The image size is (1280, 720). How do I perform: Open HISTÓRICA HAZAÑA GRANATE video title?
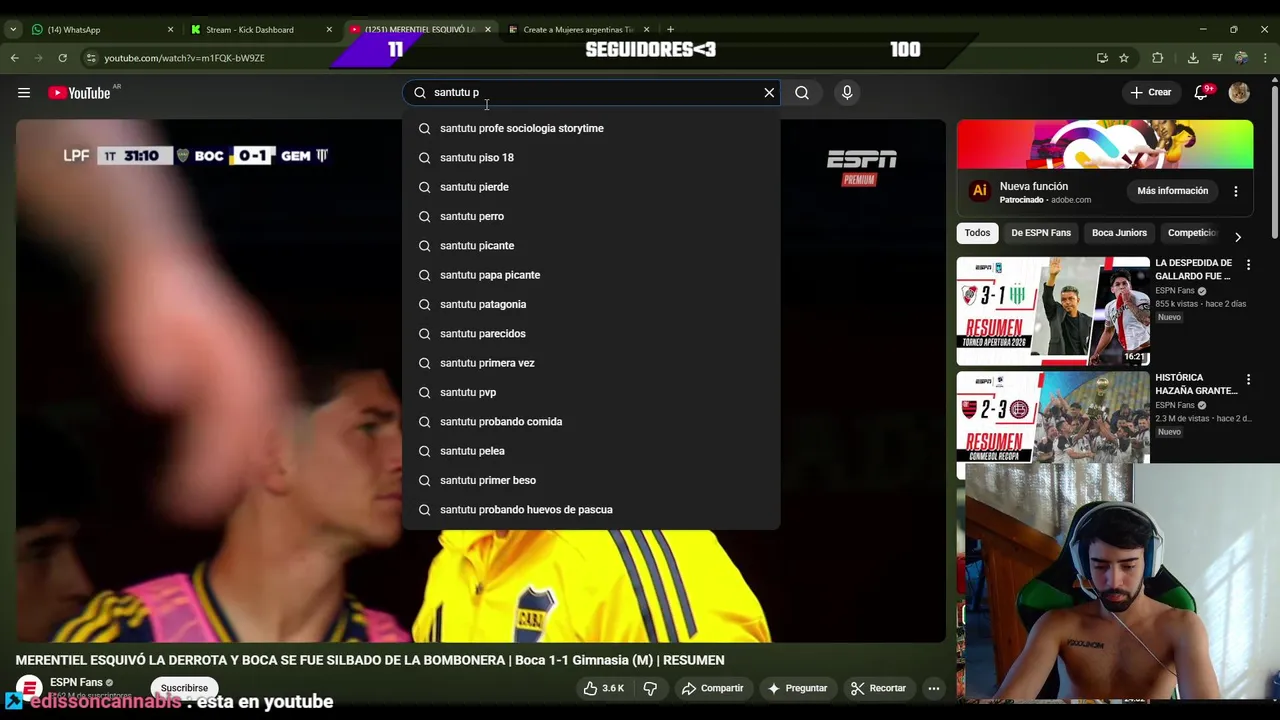tap(1196, 384)
